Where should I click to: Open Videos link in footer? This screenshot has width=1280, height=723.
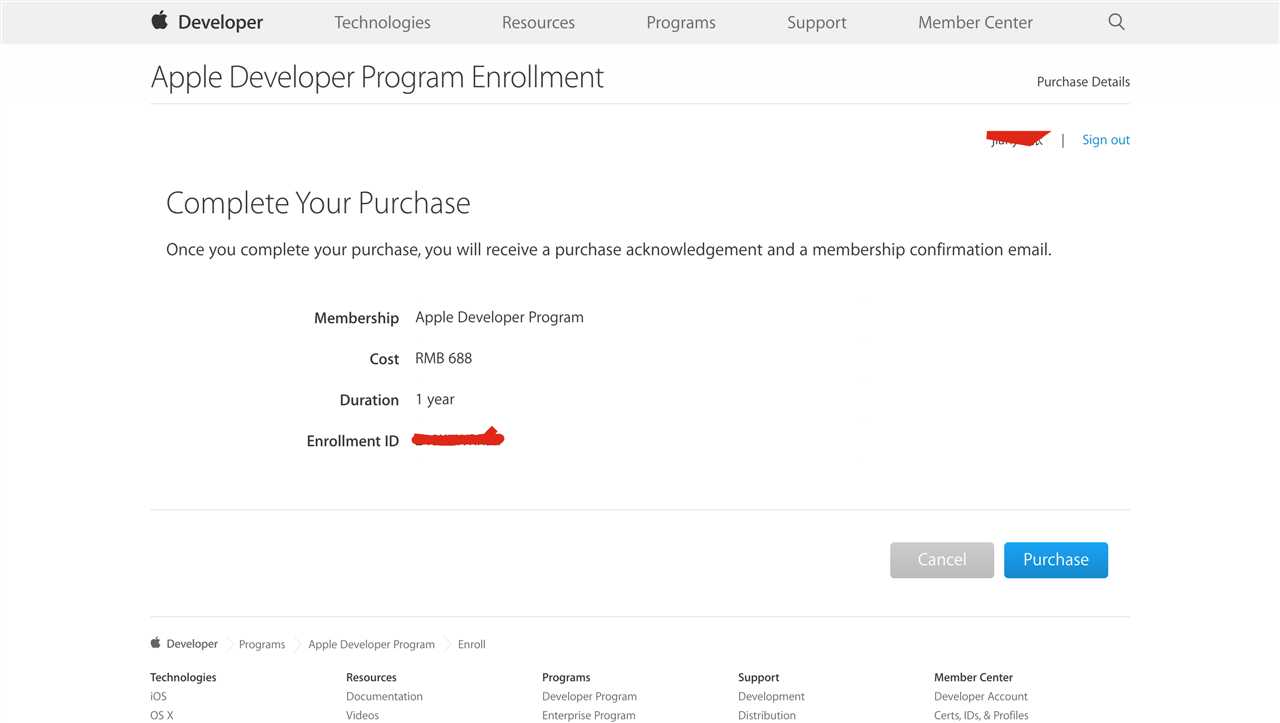point(362,715)
